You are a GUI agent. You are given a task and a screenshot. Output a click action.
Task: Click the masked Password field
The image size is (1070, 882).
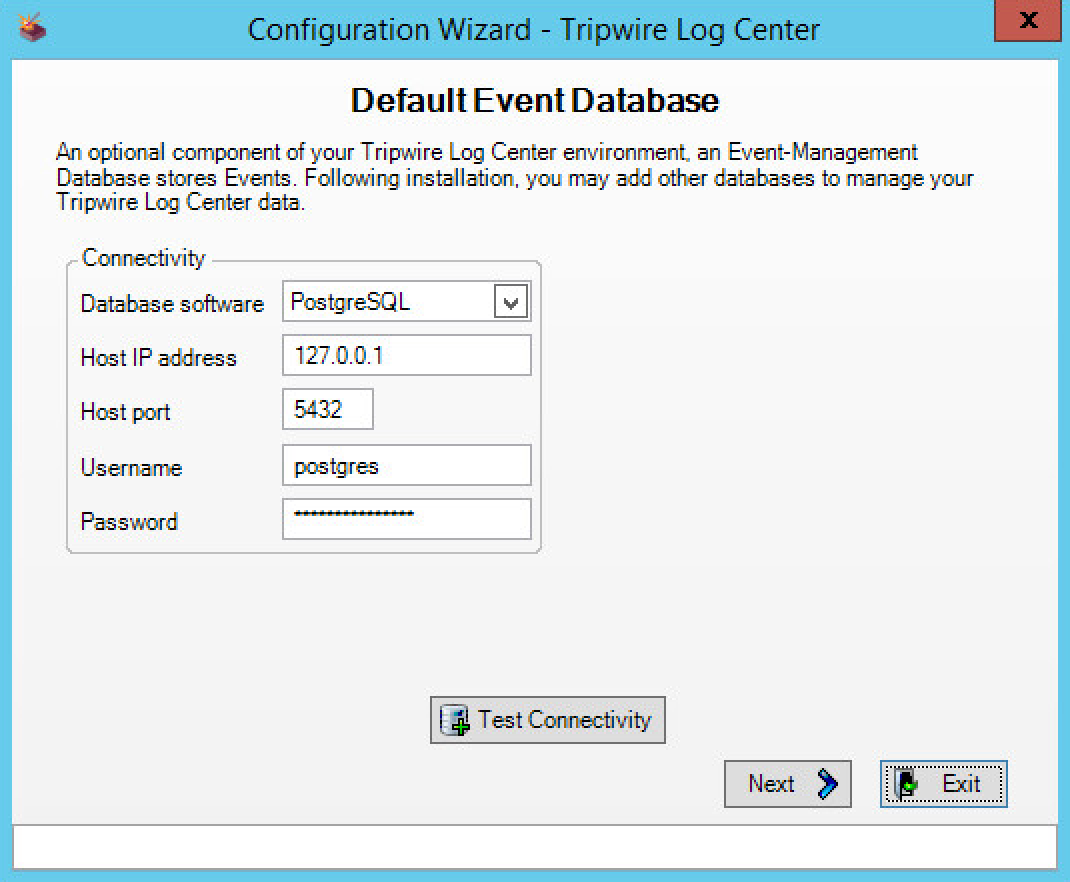(x=406, y=519)
